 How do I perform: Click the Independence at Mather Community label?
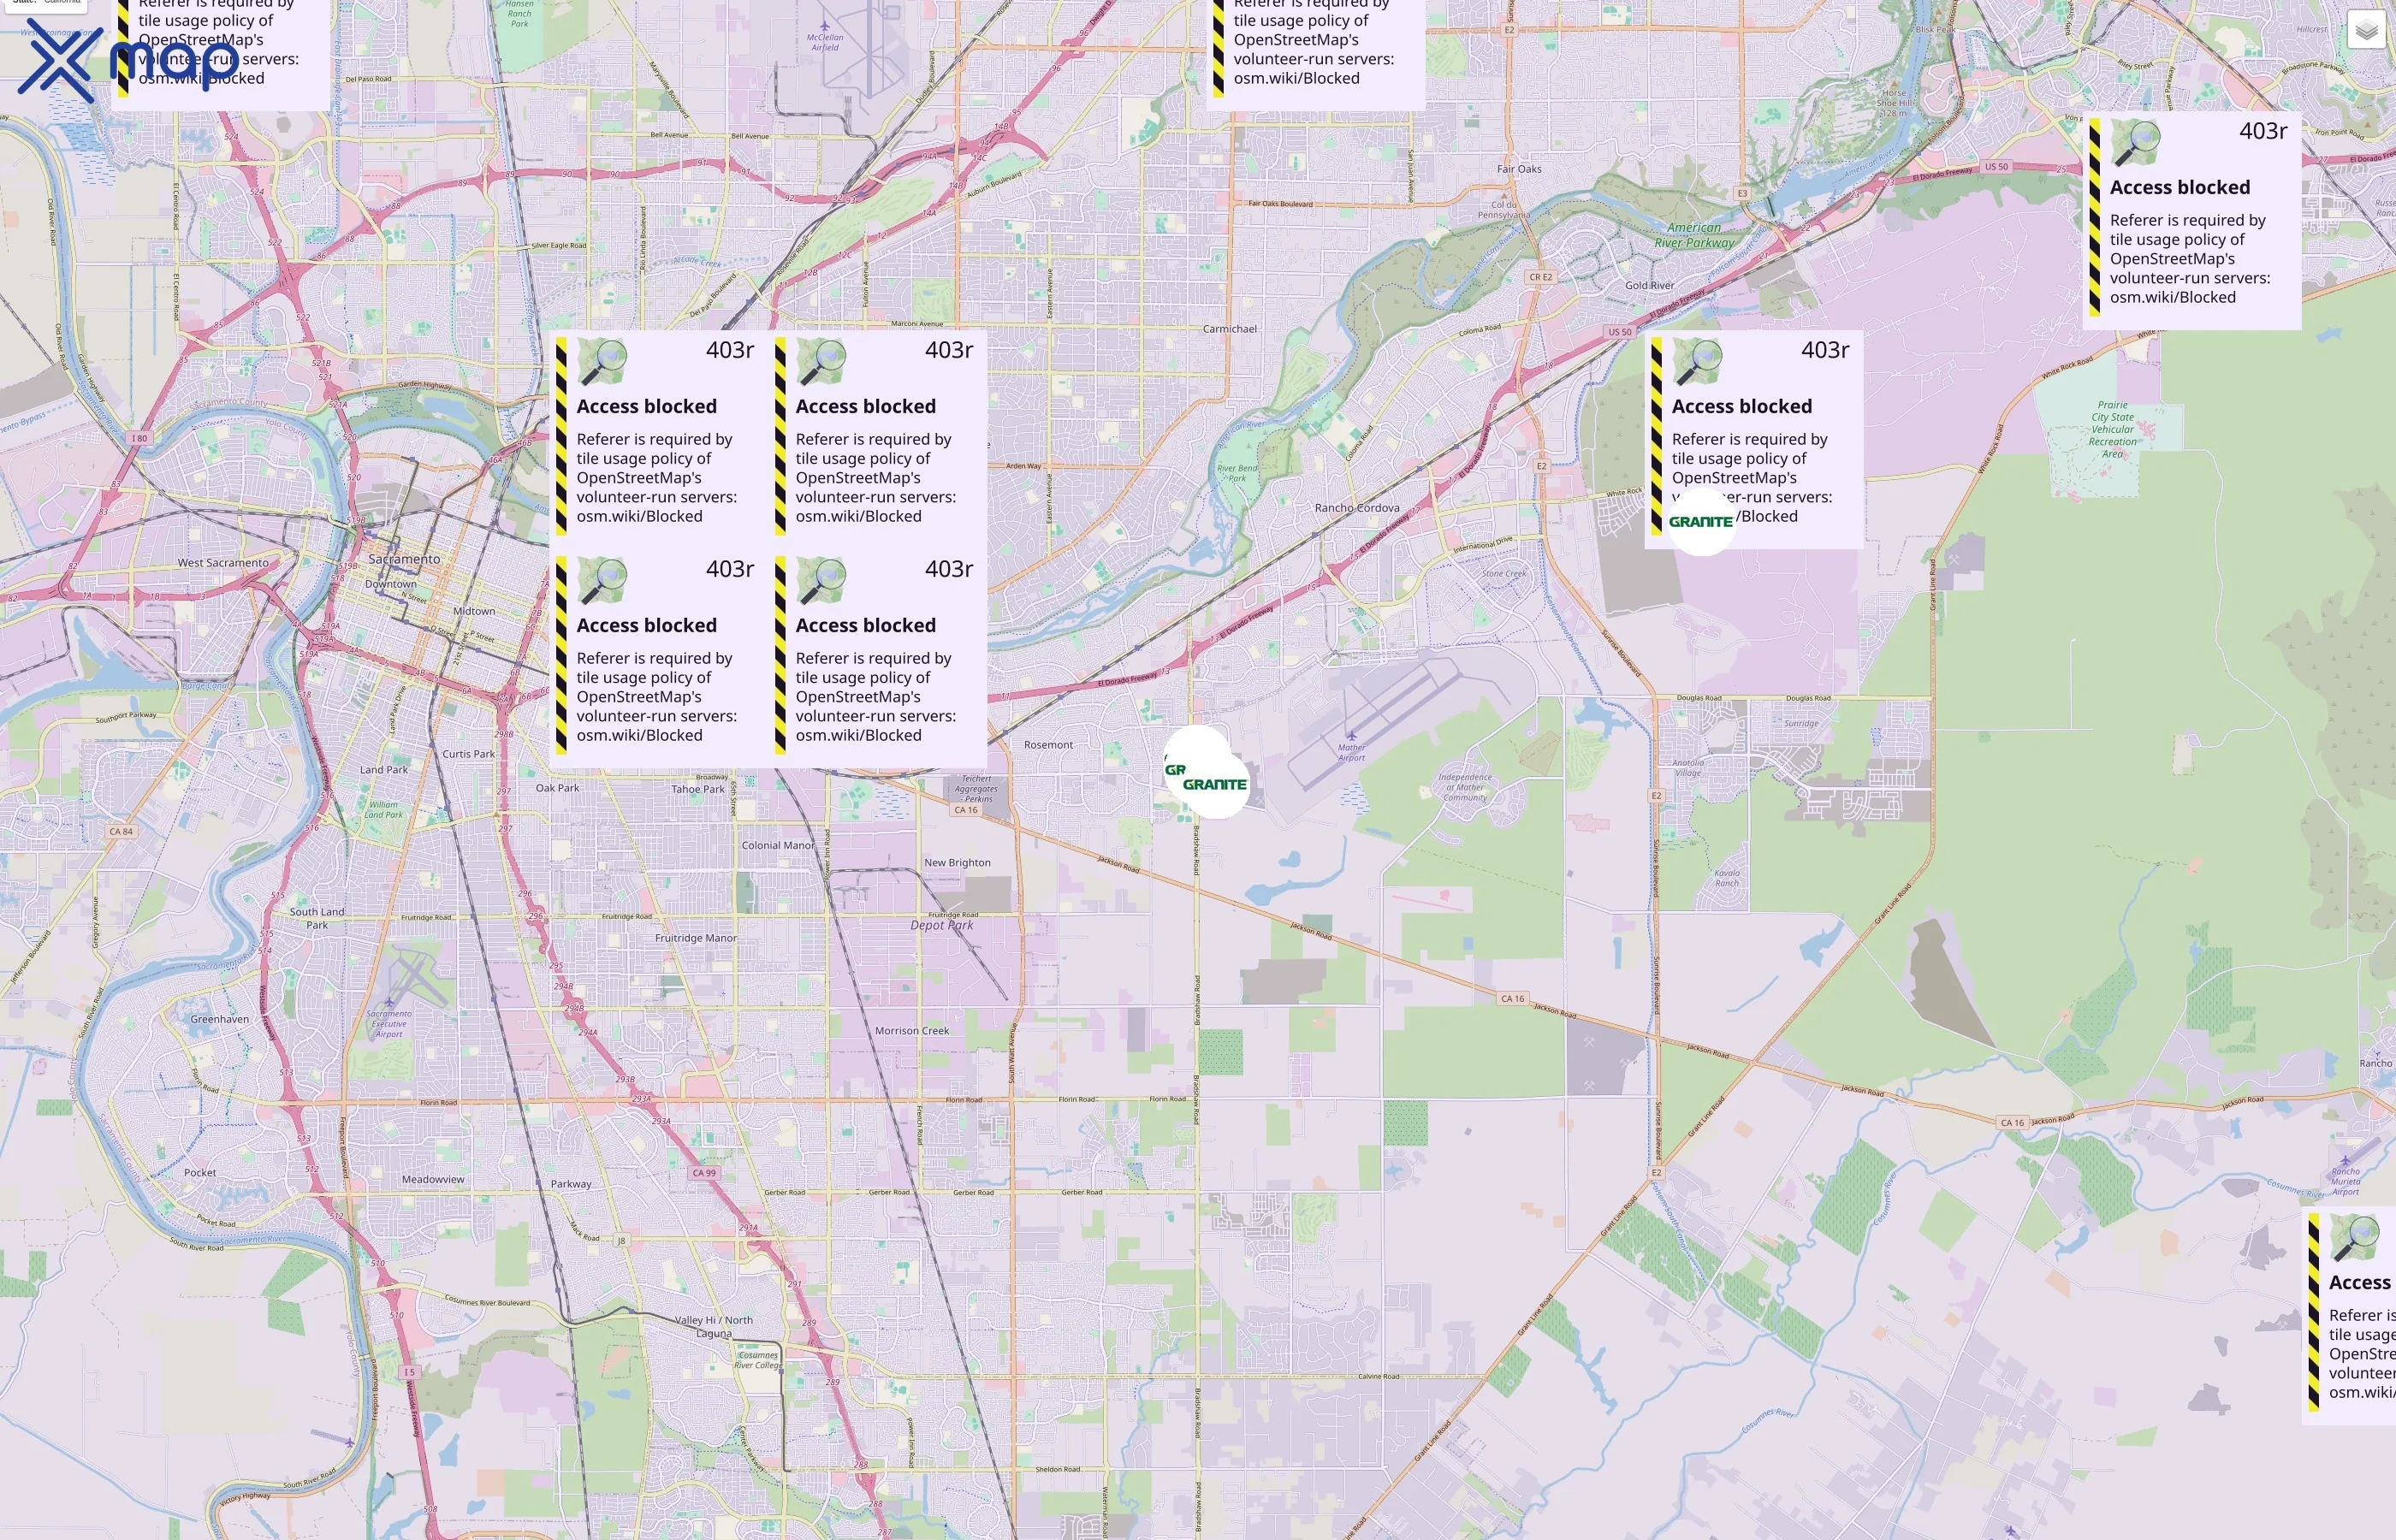click(1465, 787)
